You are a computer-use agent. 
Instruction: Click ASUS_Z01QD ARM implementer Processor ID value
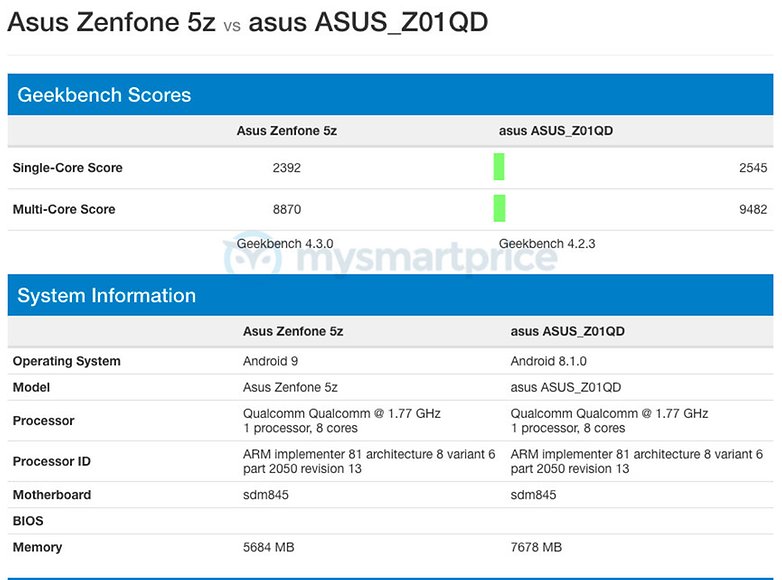click(x=636, y=461)
